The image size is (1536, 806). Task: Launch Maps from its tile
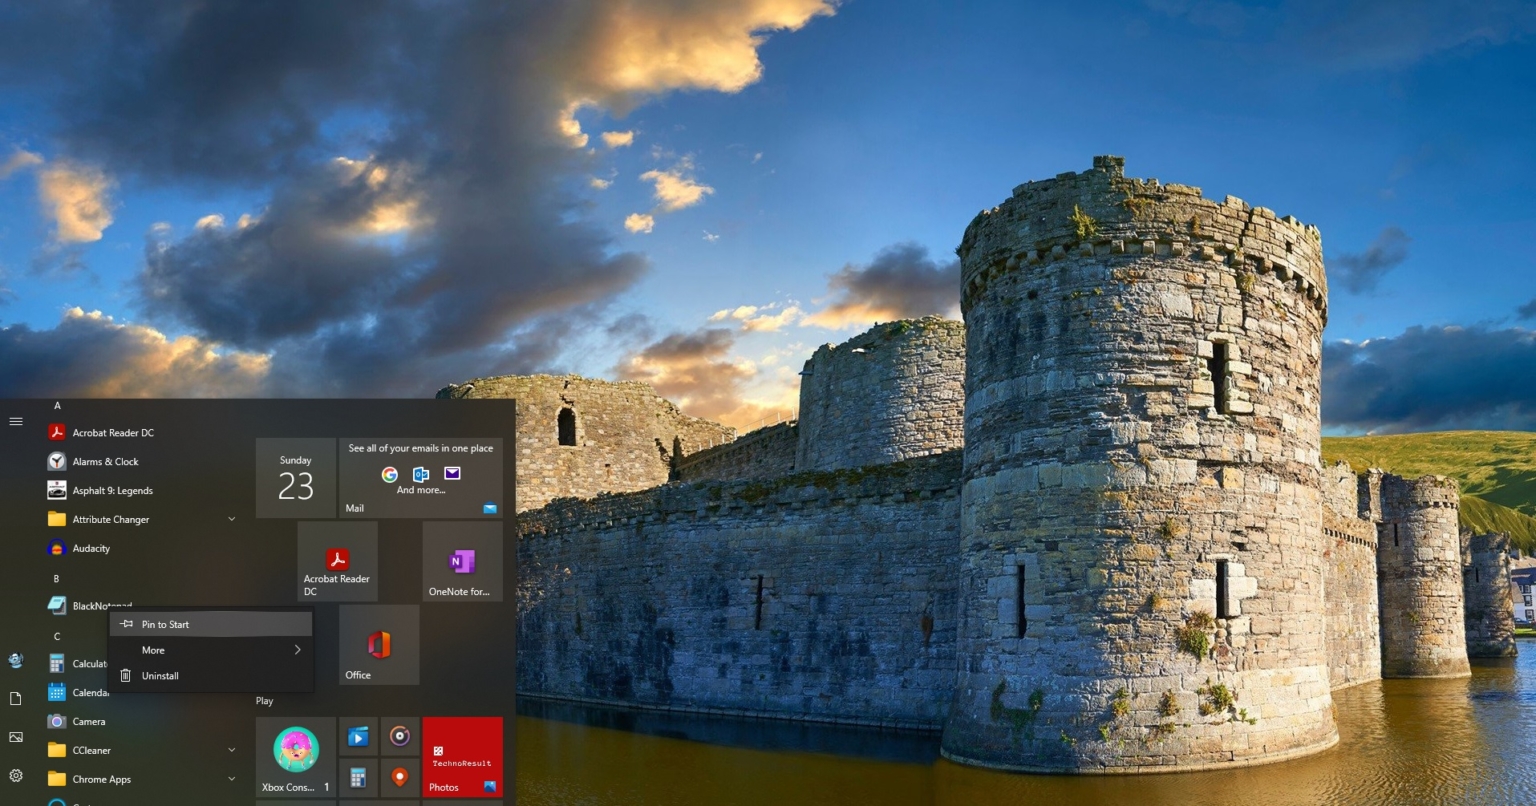400,777
